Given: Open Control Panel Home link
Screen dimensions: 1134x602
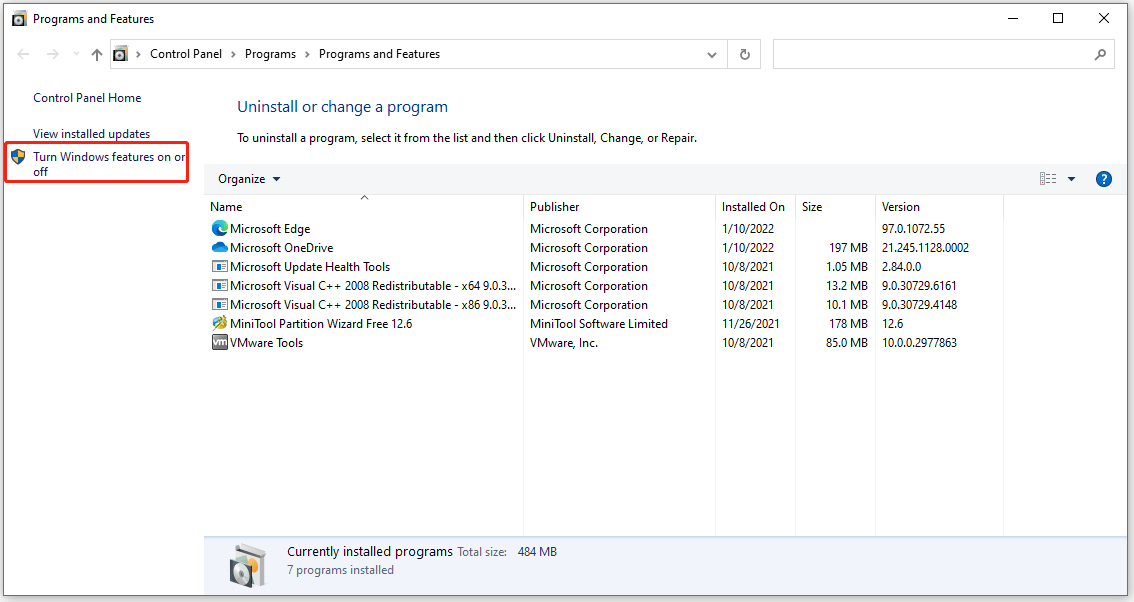Looking at the screenshot, I should (x=87, y=98).
